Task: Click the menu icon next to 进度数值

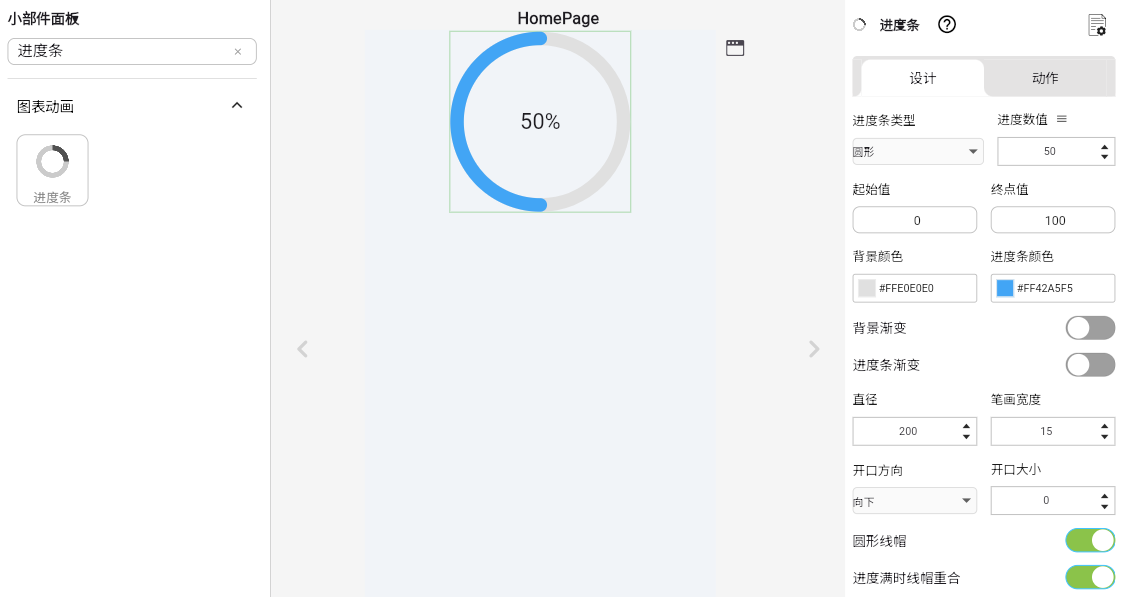Action: pos(1062,119)
